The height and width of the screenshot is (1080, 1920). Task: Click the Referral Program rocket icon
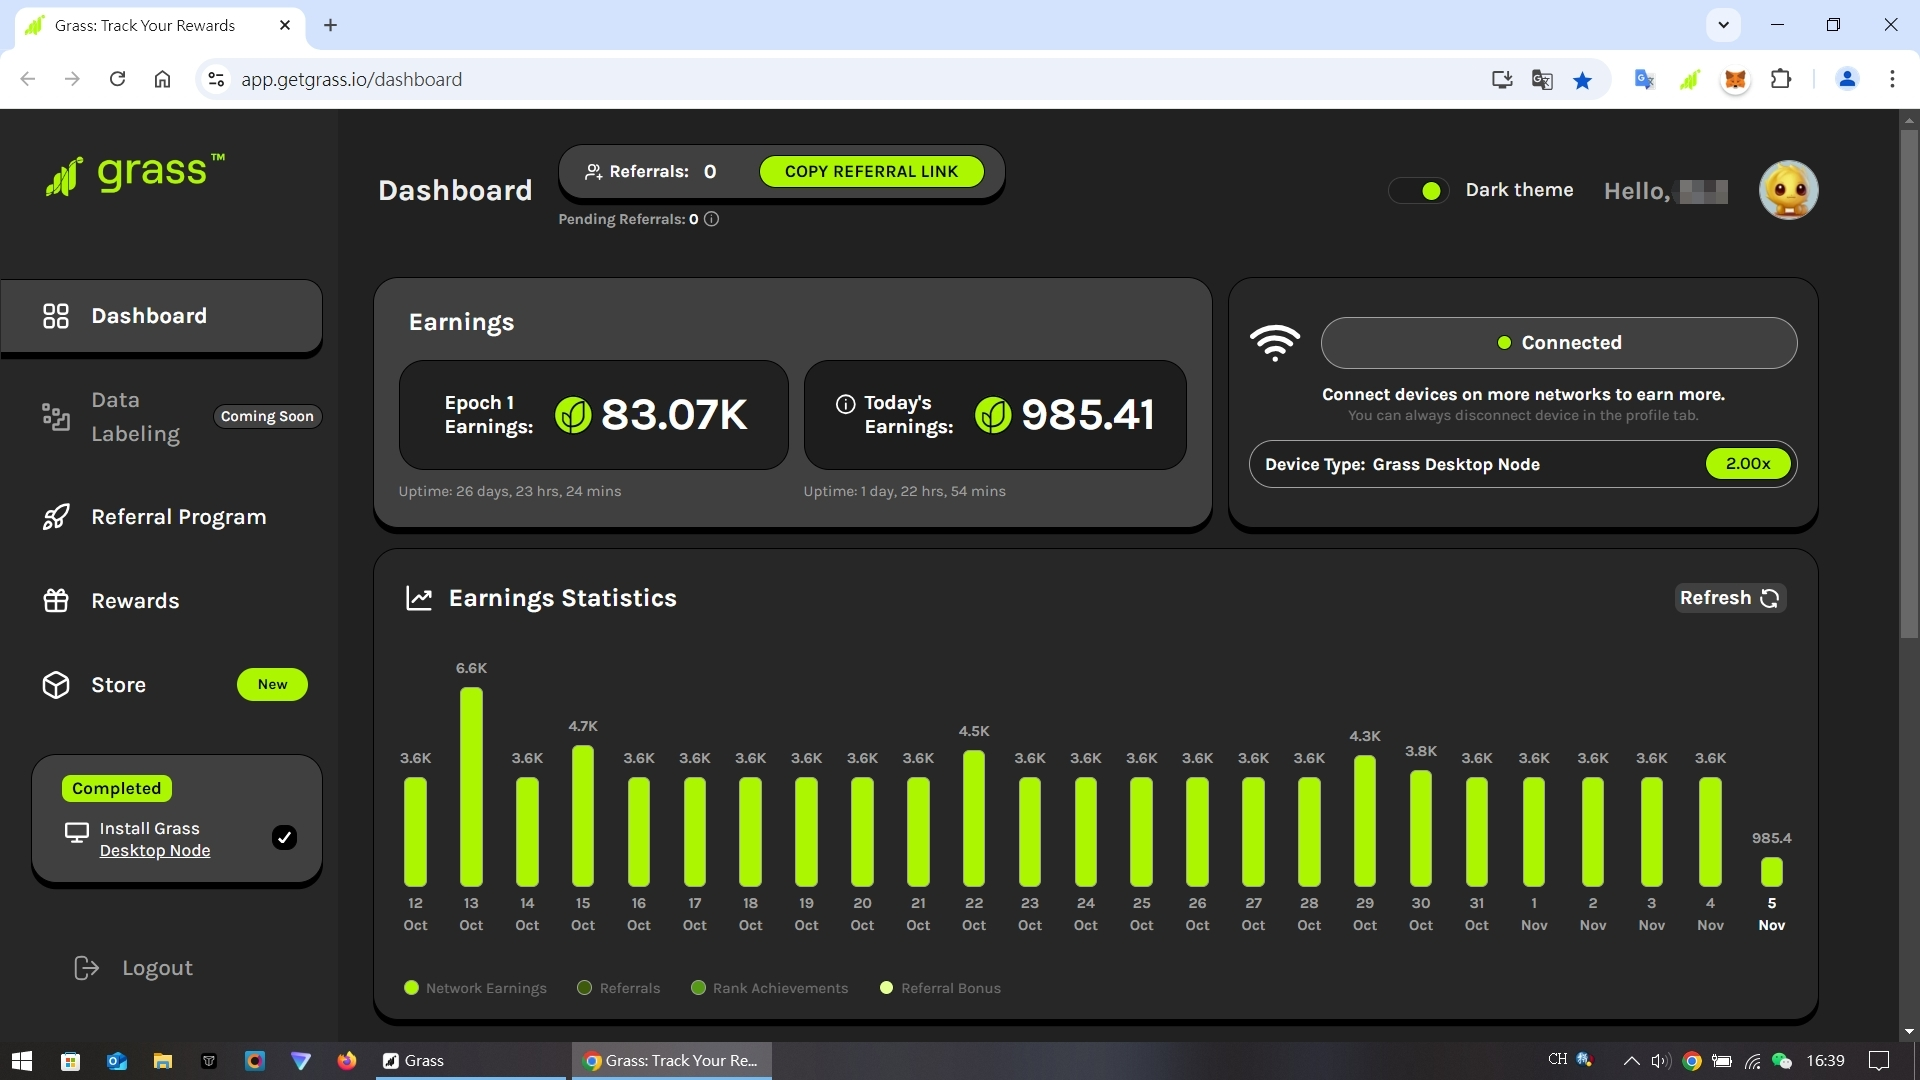point(56,517)
